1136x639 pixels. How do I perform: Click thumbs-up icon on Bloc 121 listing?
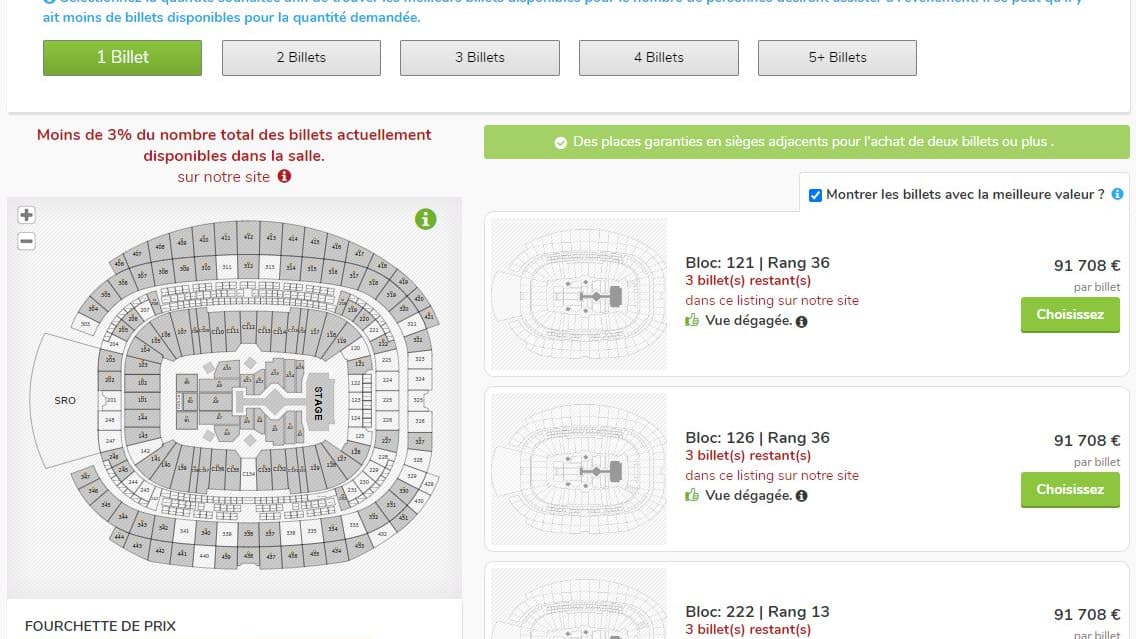pos(692,321)
